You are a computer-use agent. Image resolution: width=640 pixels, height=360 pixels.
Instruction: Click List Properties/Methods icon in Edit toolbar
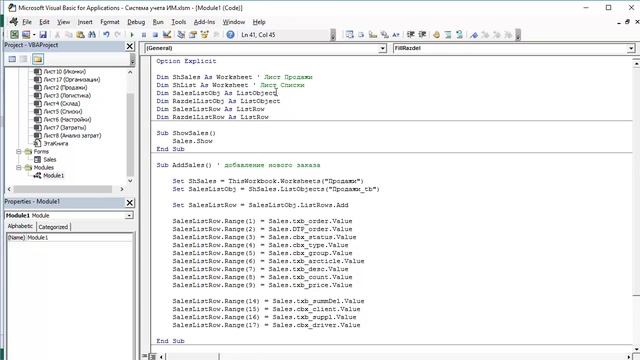(349, 35)
